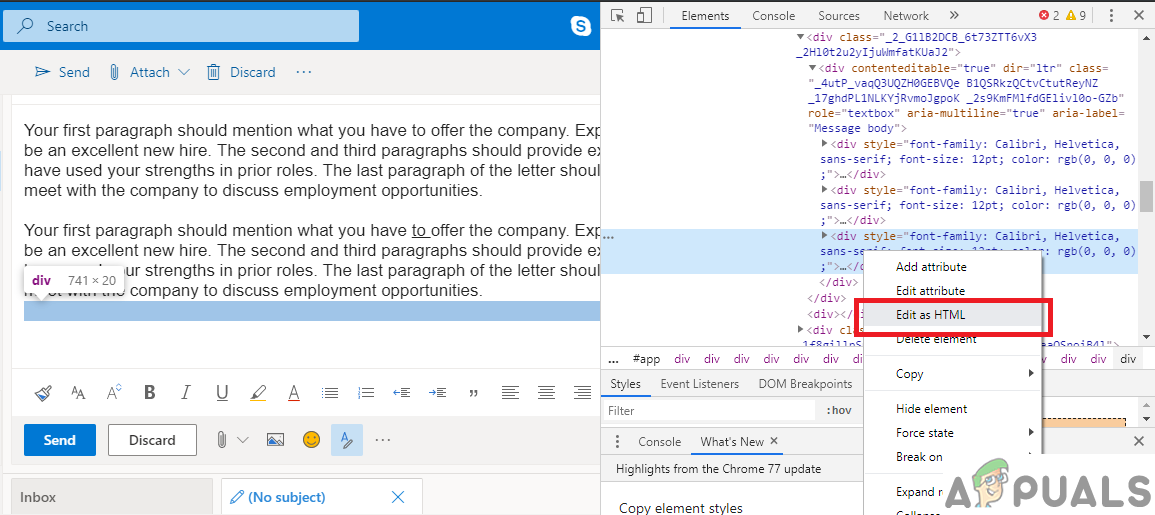
Task: Select Center align icon
Action: click(x=546, y=393)
